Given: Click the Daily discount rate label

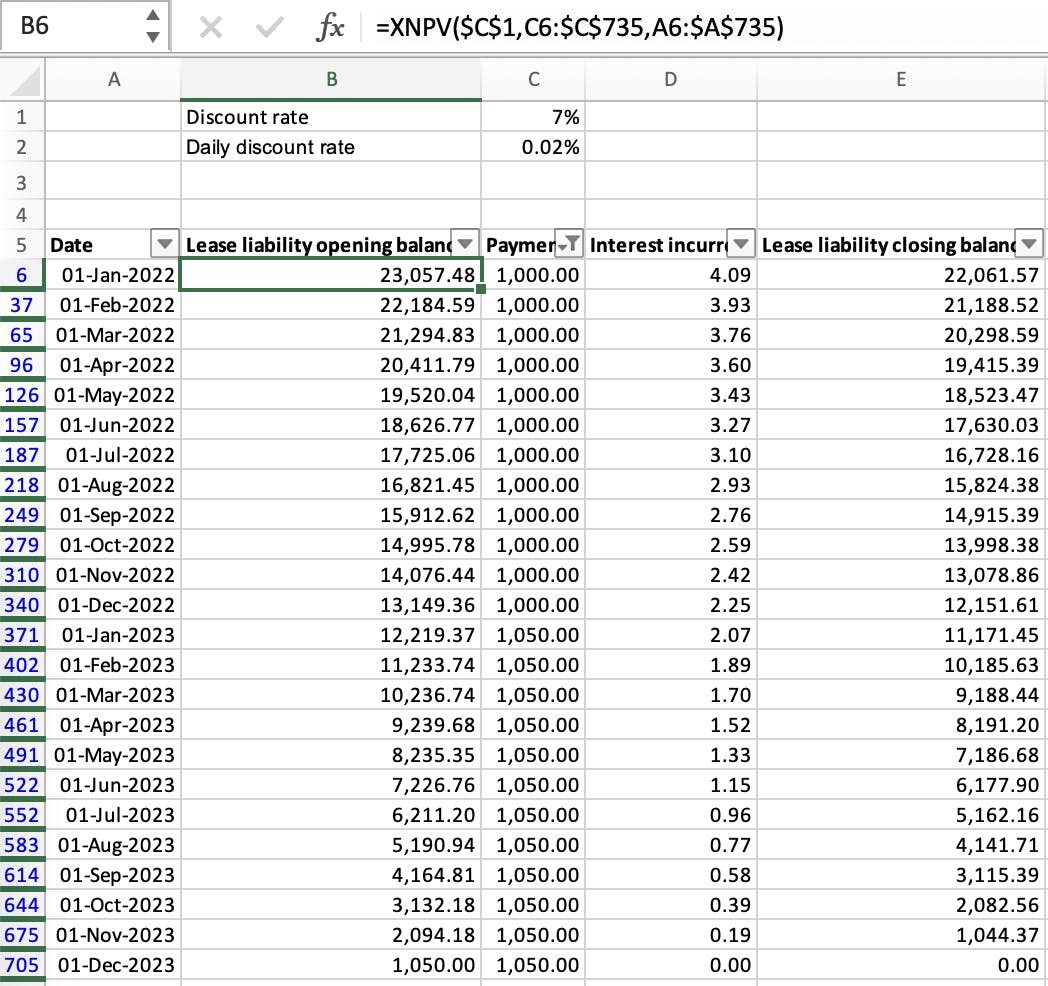Looking at the screenshot, I should point(331,147).
